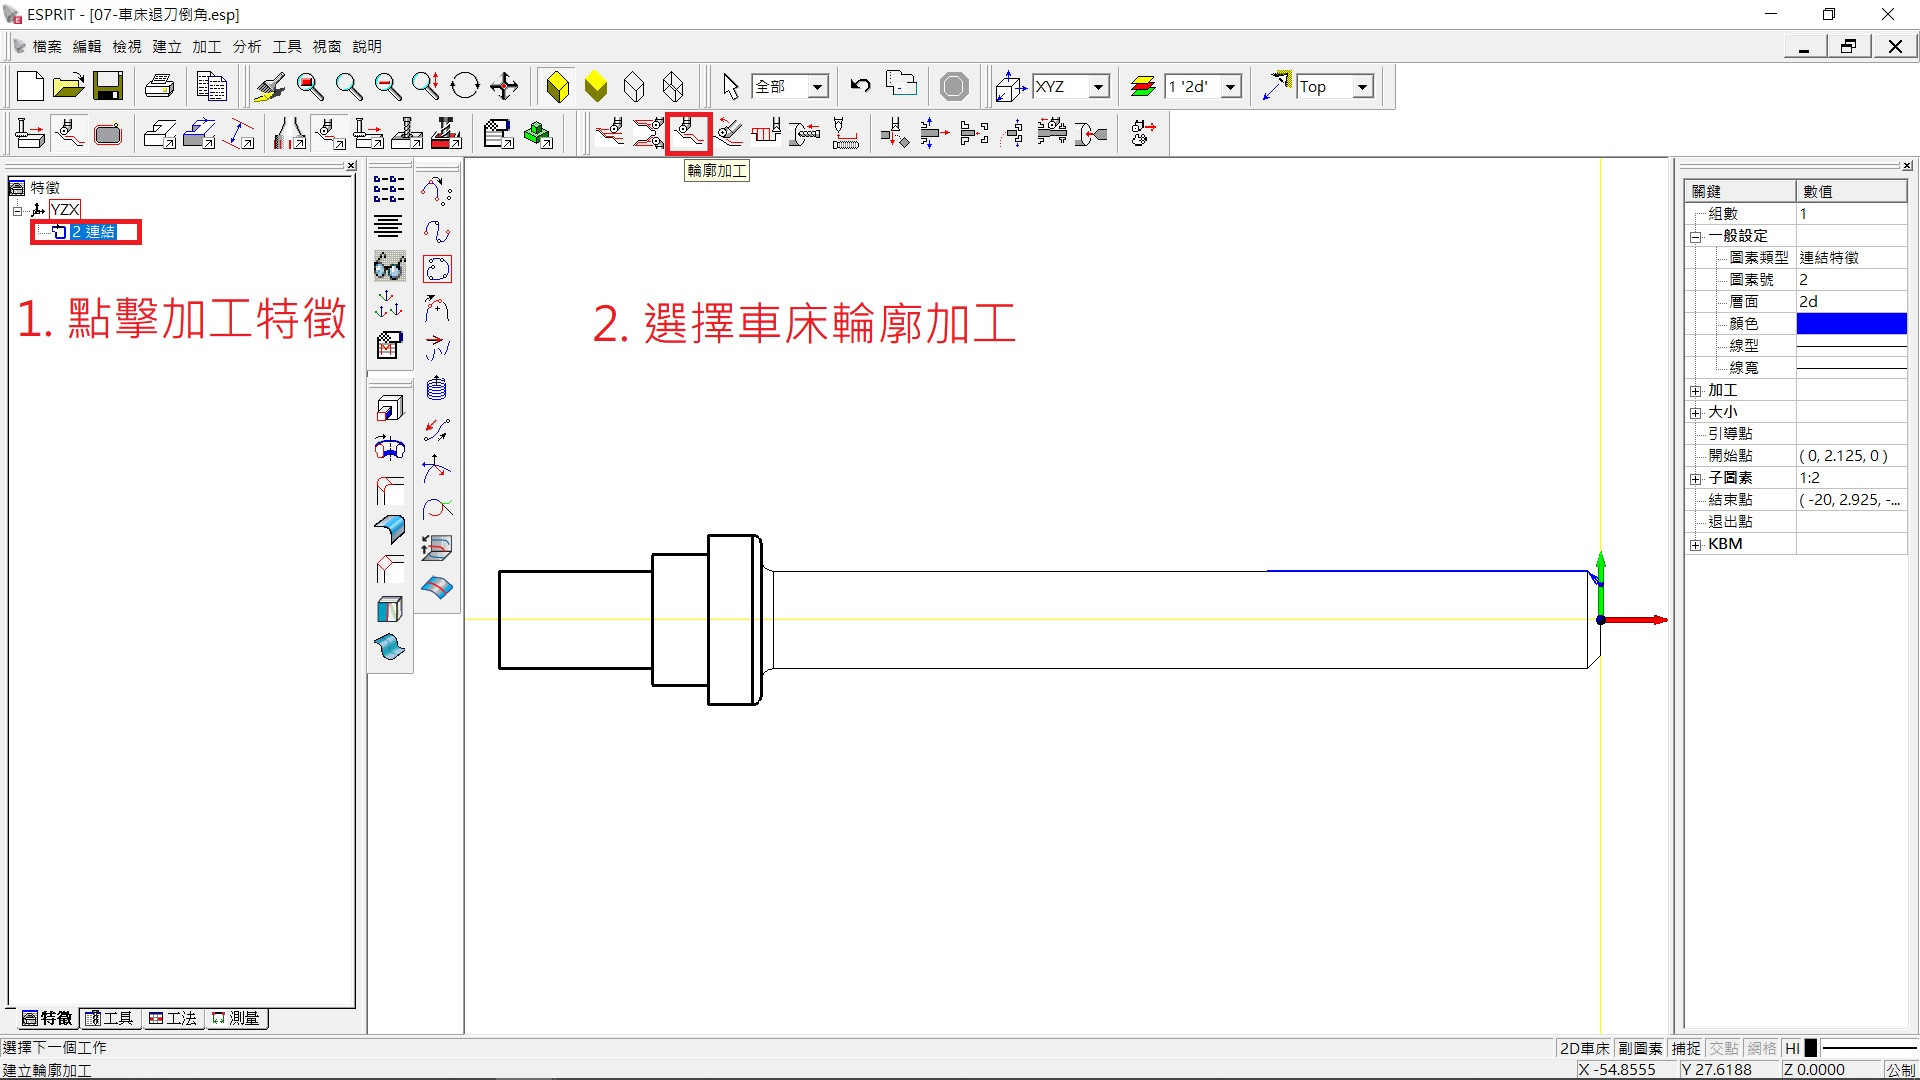Click the blue 顏色 color swatch
This screenshot has height=1080, width=1920.
click(1851, 324)
